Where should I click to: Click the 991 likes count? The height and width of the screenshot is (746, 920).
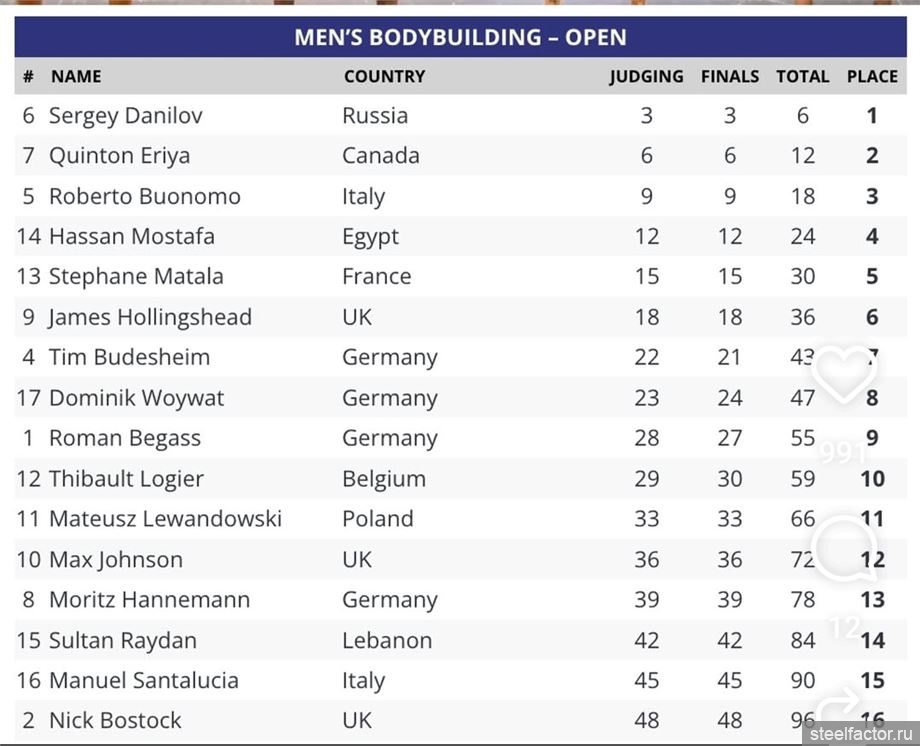click(x=843, y=453)
